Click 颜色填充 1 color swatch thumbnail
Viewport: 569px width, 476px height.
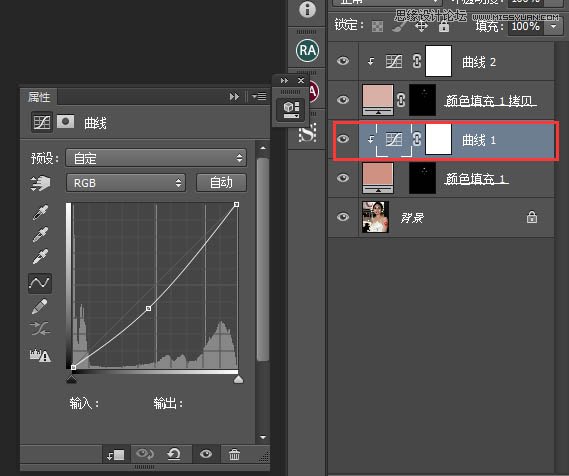(378, 178)
